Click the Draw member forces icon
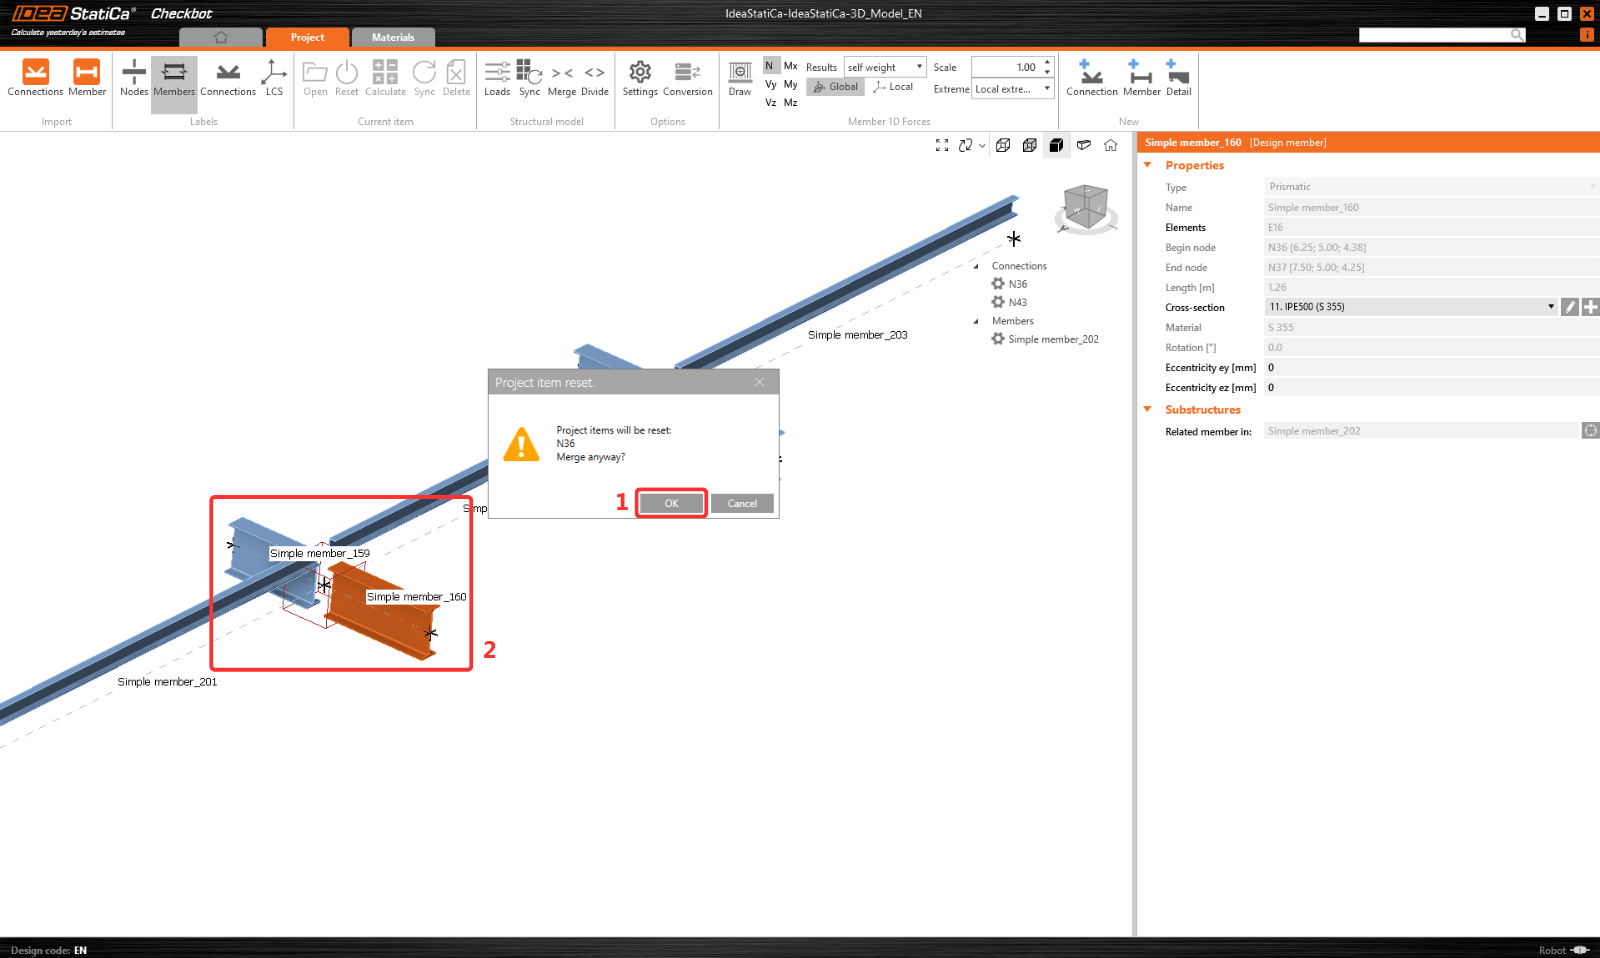Viewport: 1600px width, 958px height. (x=740, y=78)
